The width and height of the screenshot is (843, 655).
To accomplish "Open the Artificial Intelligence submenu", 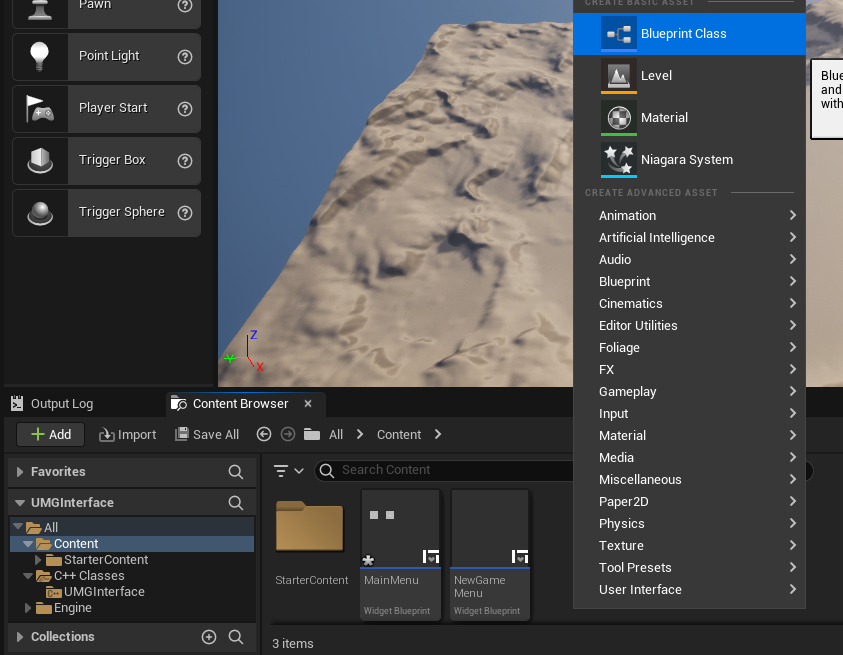I will tap(689, 237).
